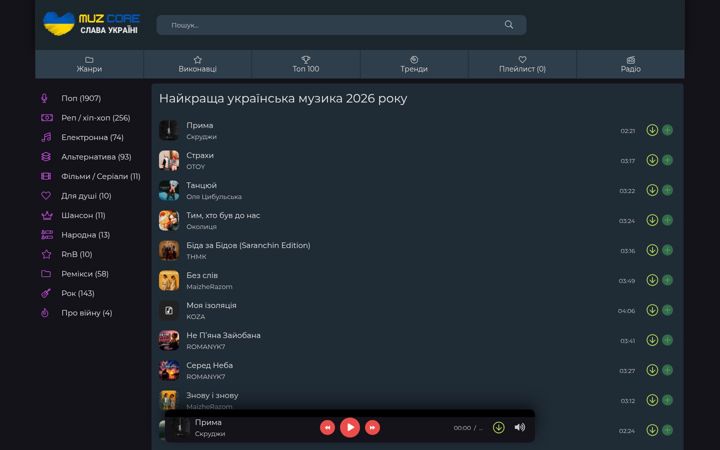Click the artist name Окопиця
Image resolution: width=720 pixels, height=450 pixels.
tap(201, 227)
